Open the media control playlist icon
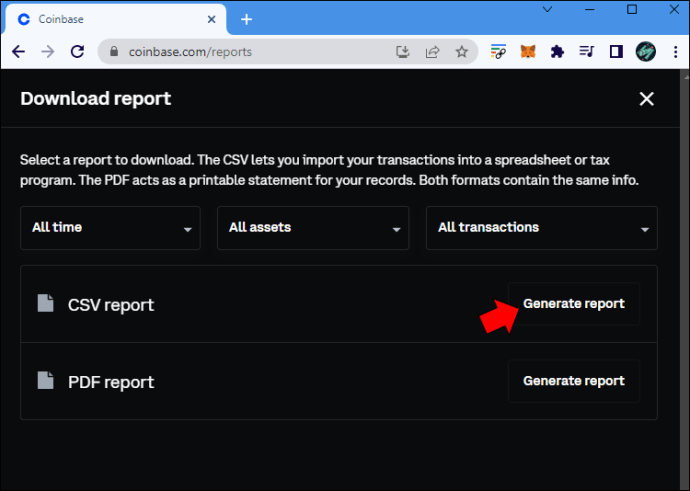The height and width of the screenshot is (491, 690). pyautogui.click(x=587, y=52)
